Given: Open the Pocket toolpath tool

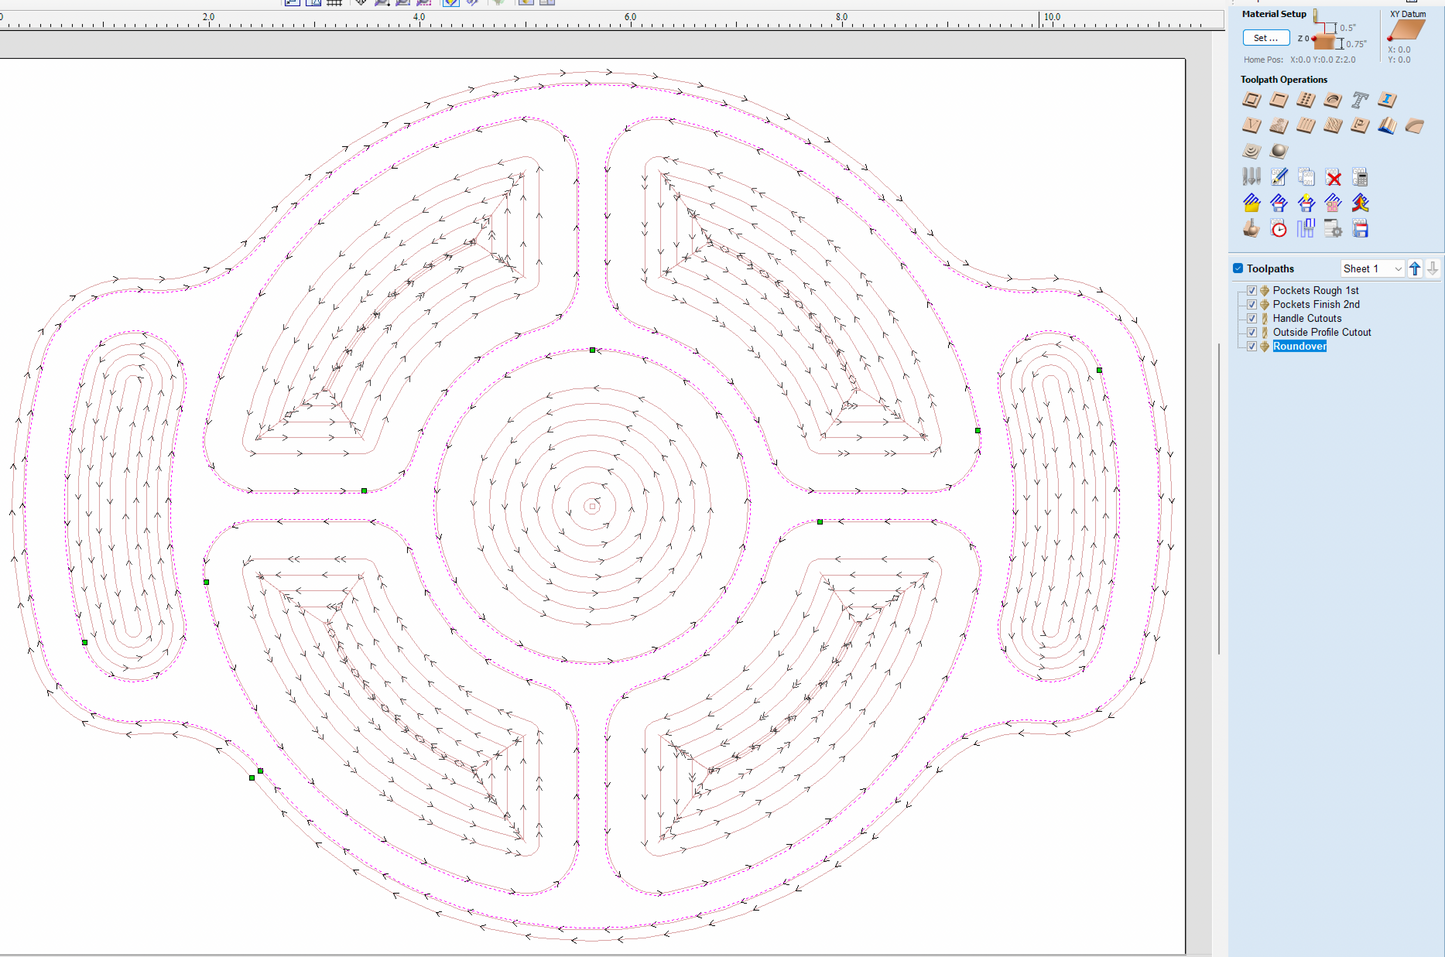Looking at the screenshot, I should tap(1278, 100).
